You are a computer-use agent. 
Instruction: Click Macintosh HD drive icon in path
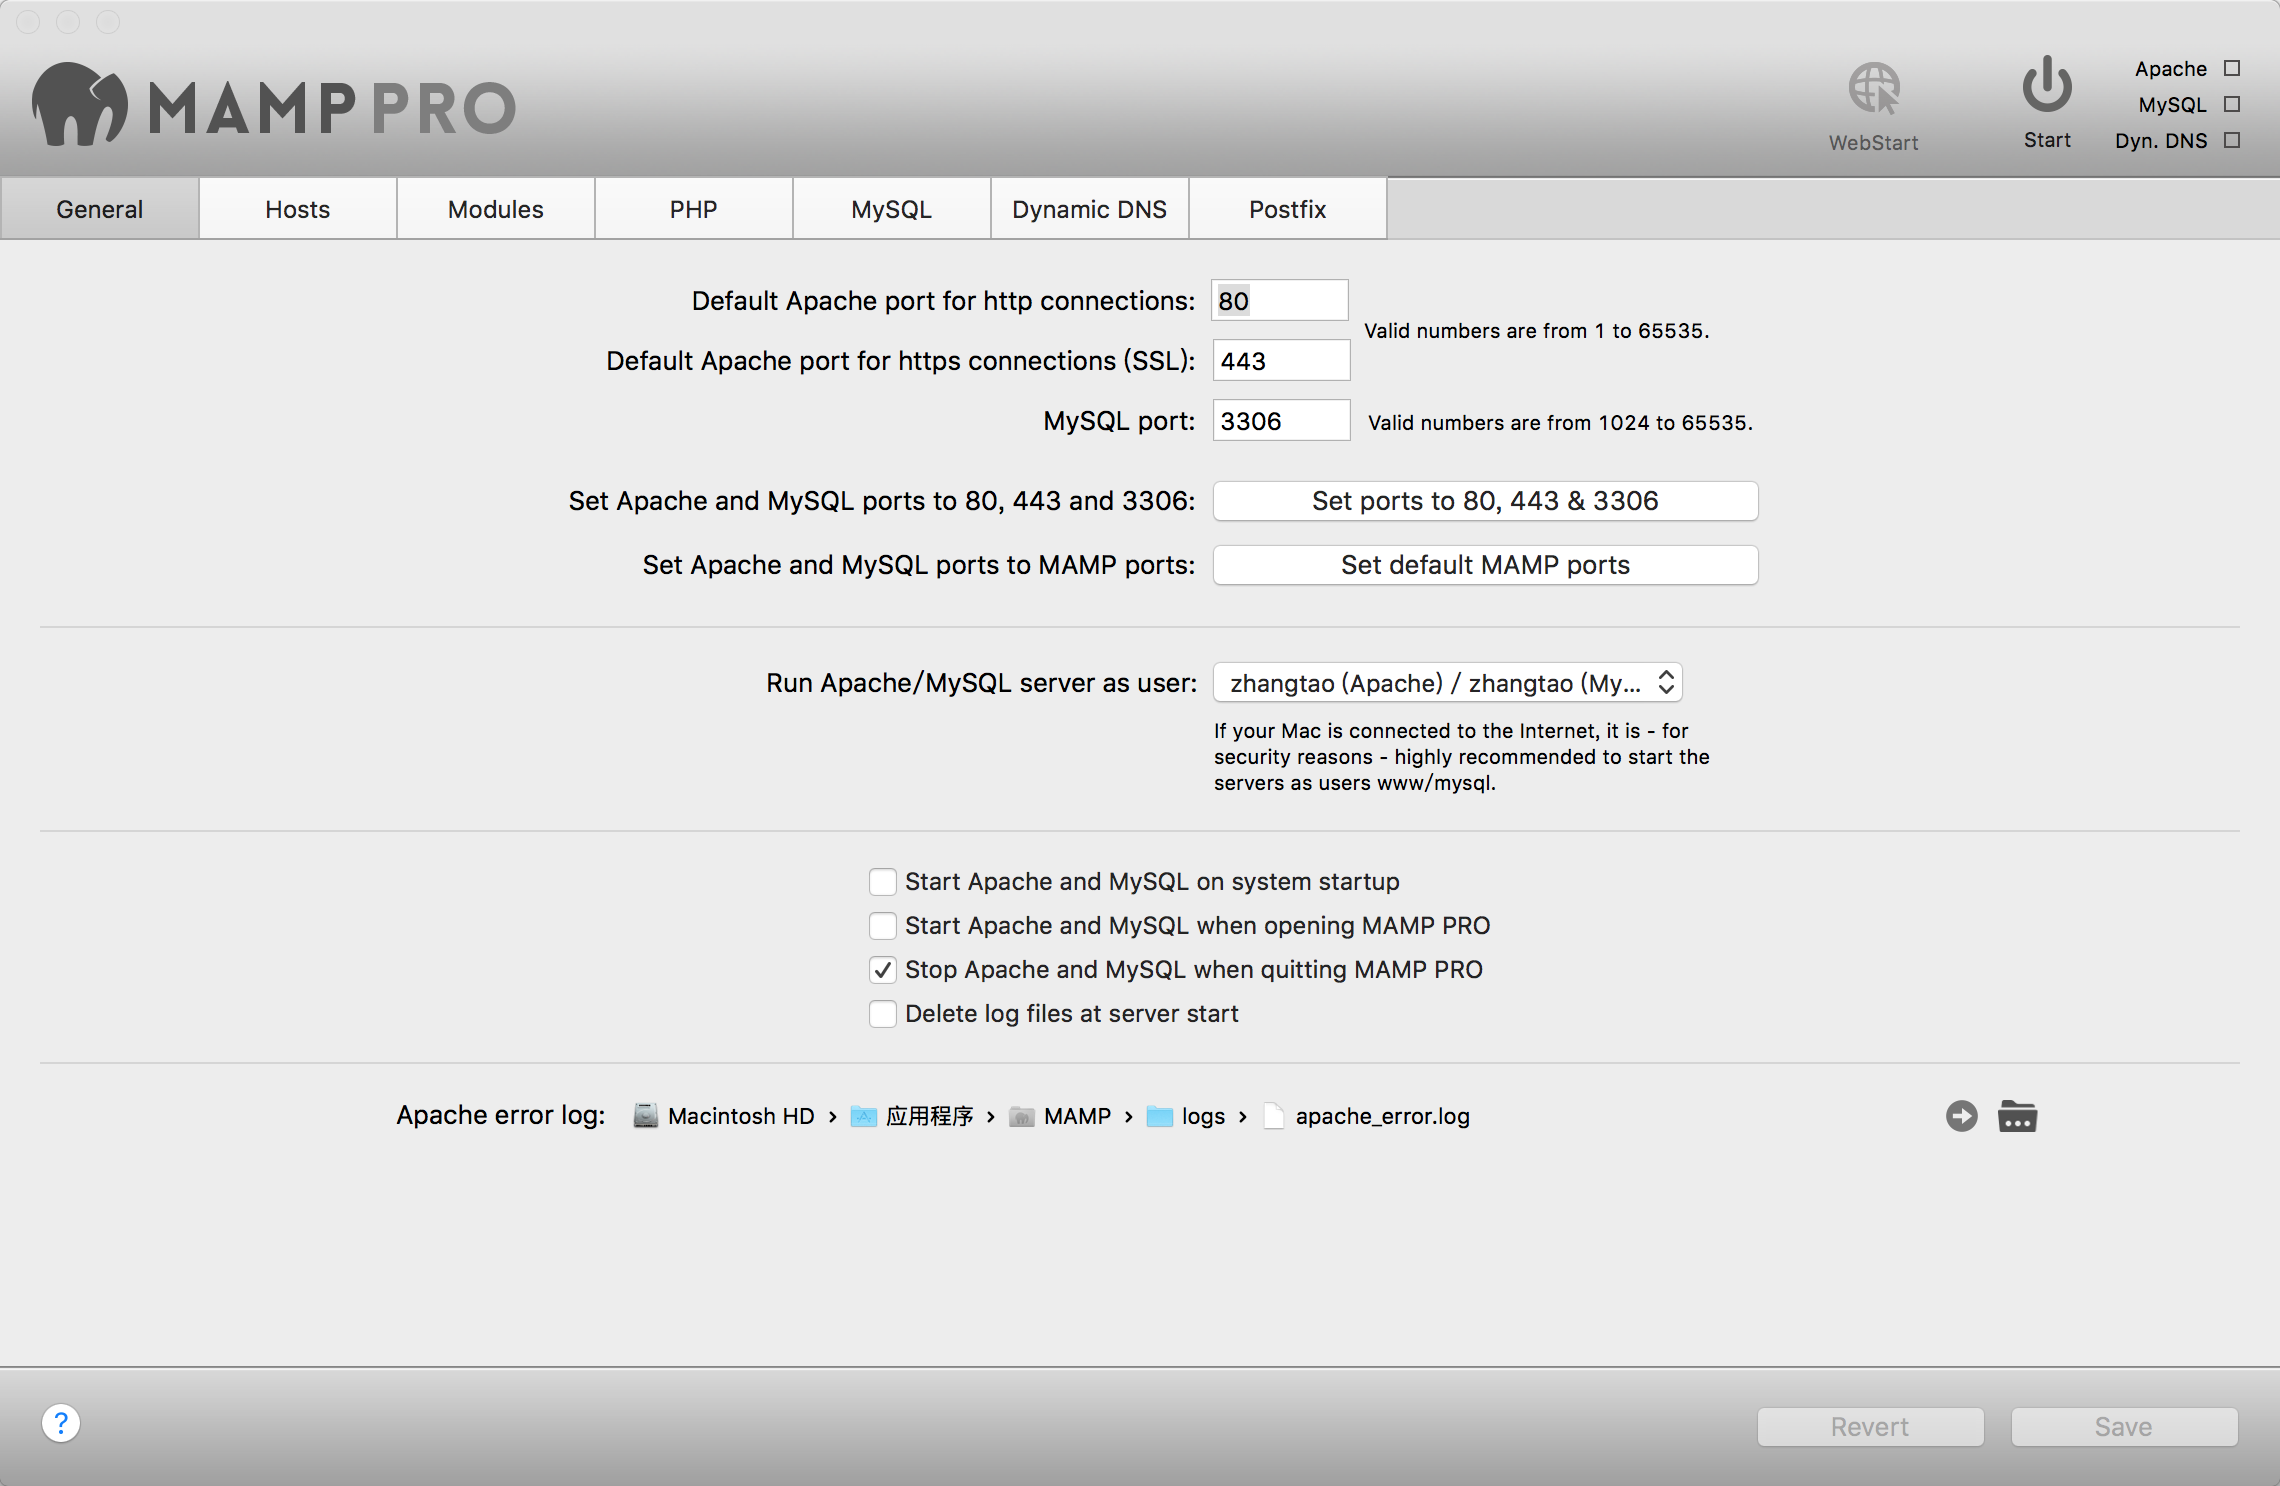[646, 1116]
